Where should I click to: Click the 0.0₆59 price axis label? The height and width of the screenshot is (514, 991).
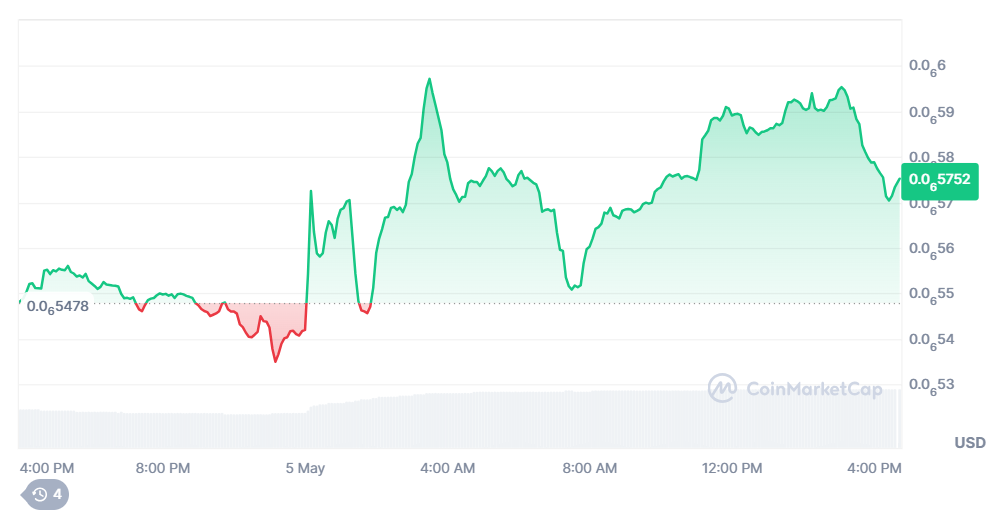(x=930, y=112)
